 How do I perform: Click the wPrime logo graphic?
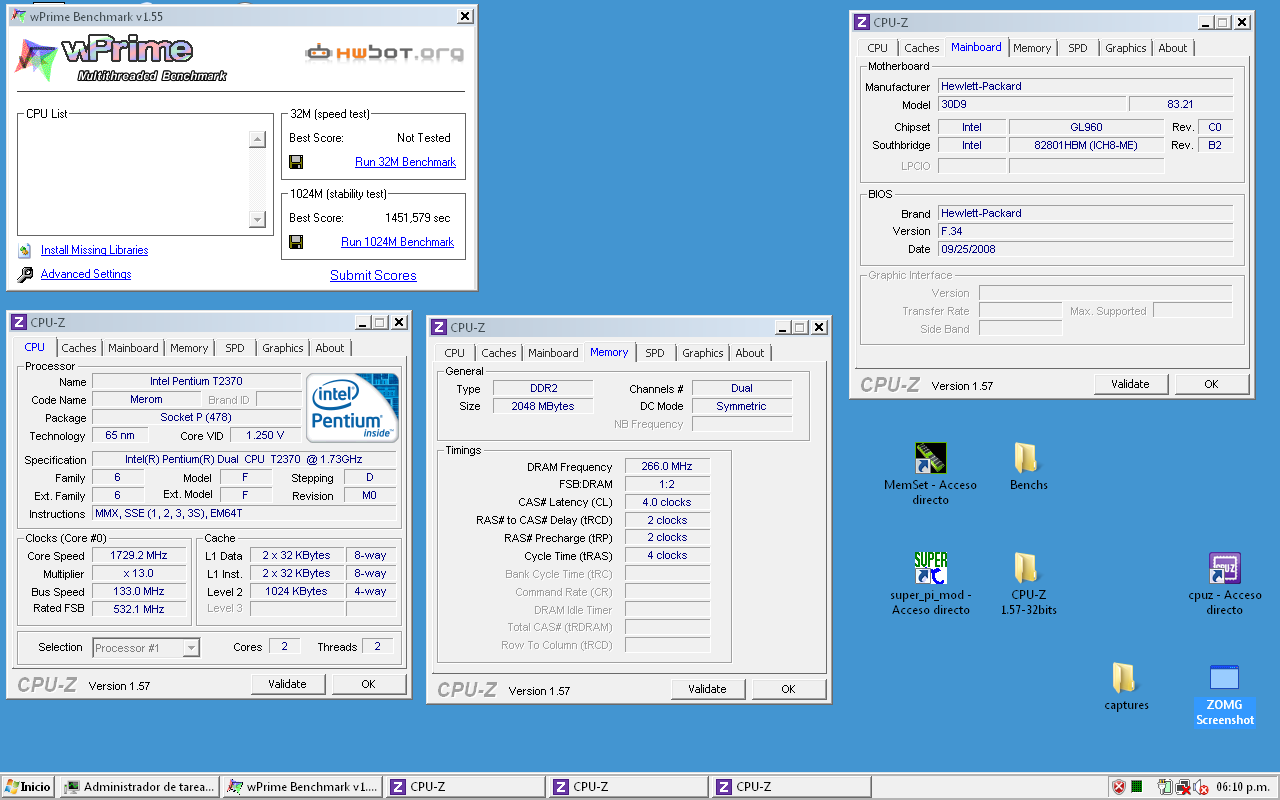coord(122,58)
